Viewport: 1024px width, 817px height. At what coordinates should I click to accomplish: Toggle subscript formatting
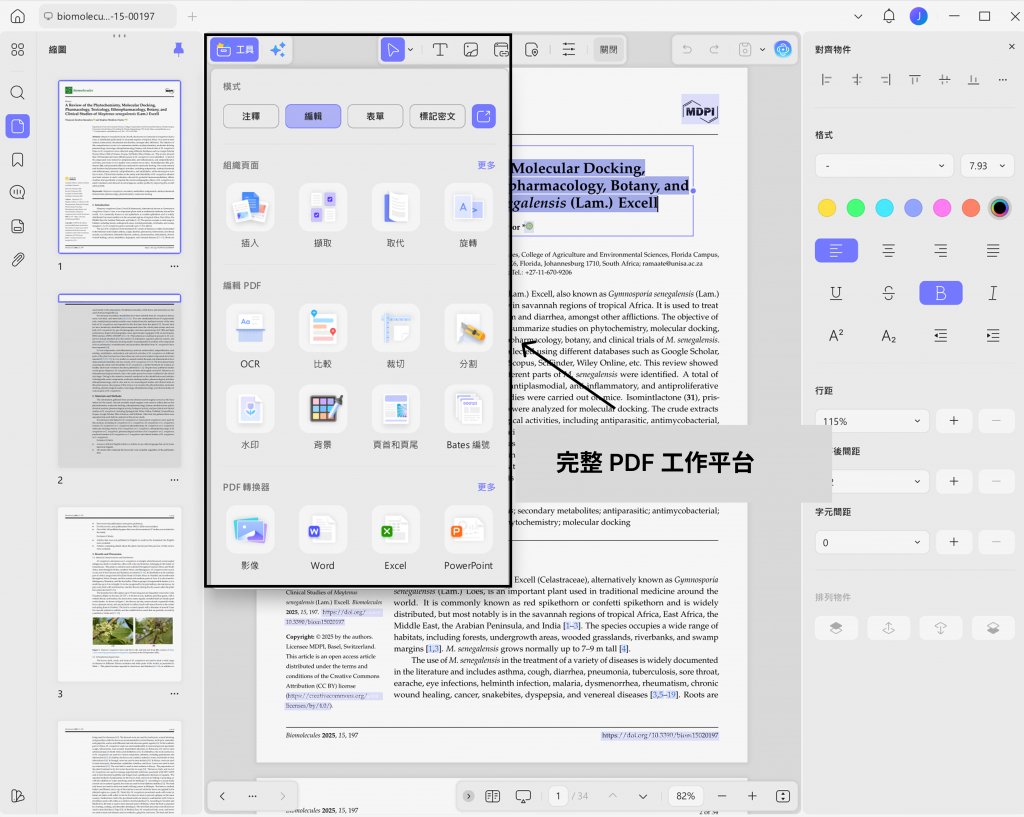[x=888, y=336]
